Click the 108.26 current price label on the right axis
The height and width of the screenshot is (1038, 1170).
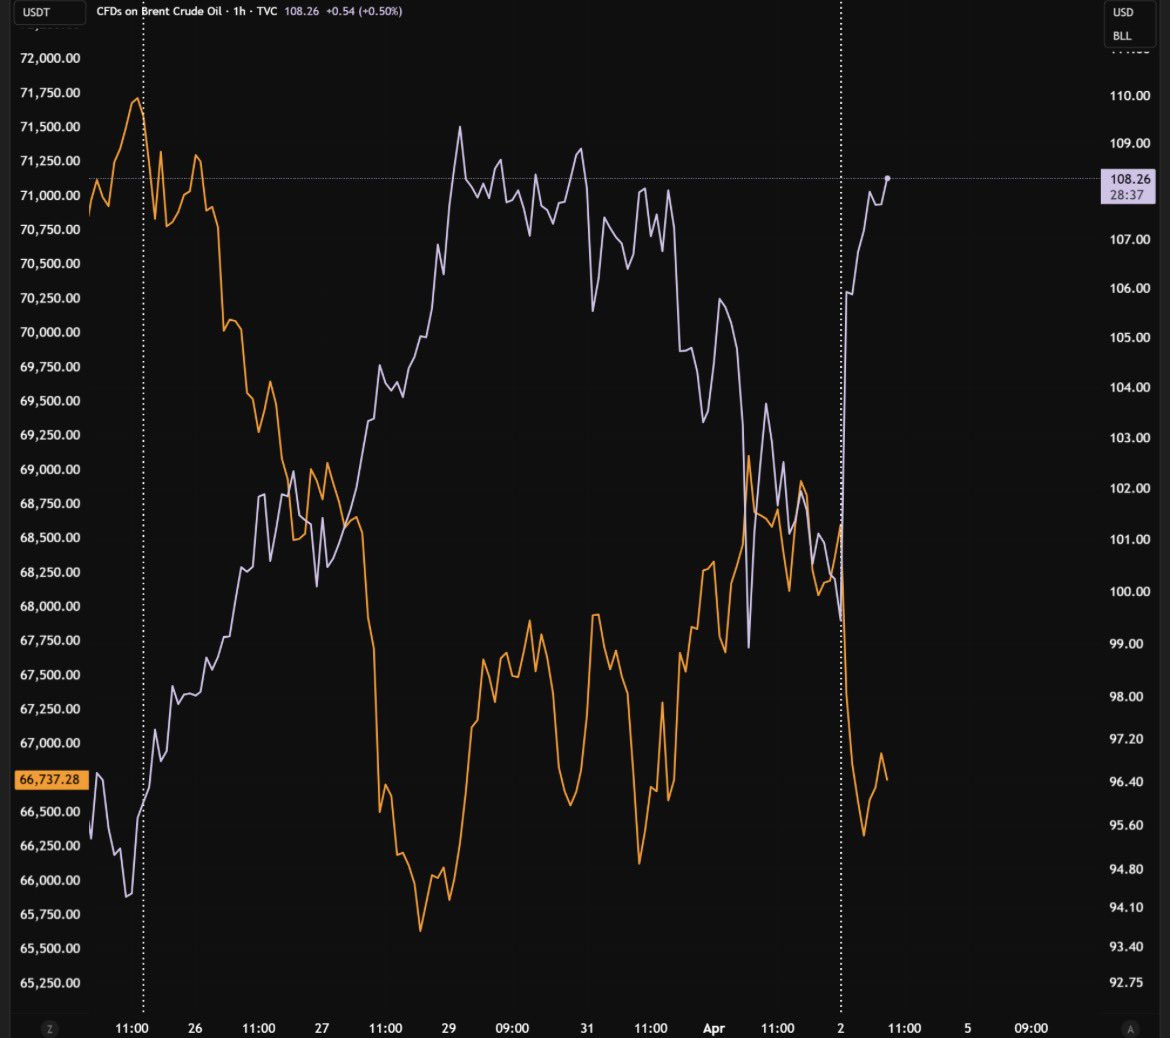[x=1128, y=186]
